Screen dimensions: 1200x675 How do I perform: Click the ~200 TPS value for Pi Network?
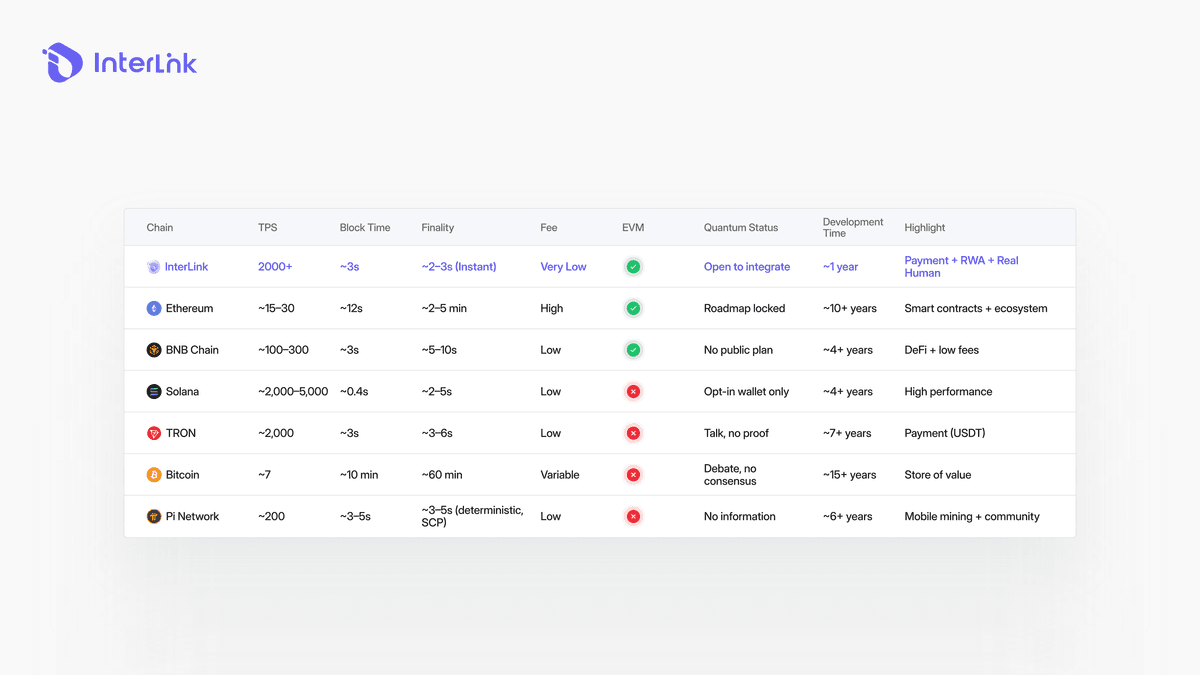click(271, 517)
